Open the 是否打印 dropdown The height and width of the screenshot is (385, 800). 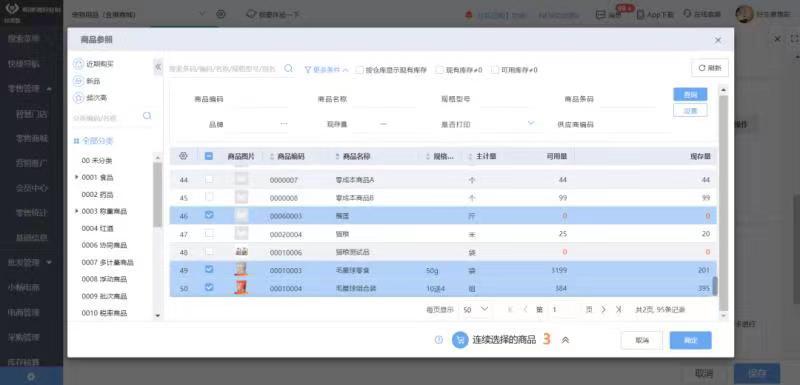pos(531,123)
